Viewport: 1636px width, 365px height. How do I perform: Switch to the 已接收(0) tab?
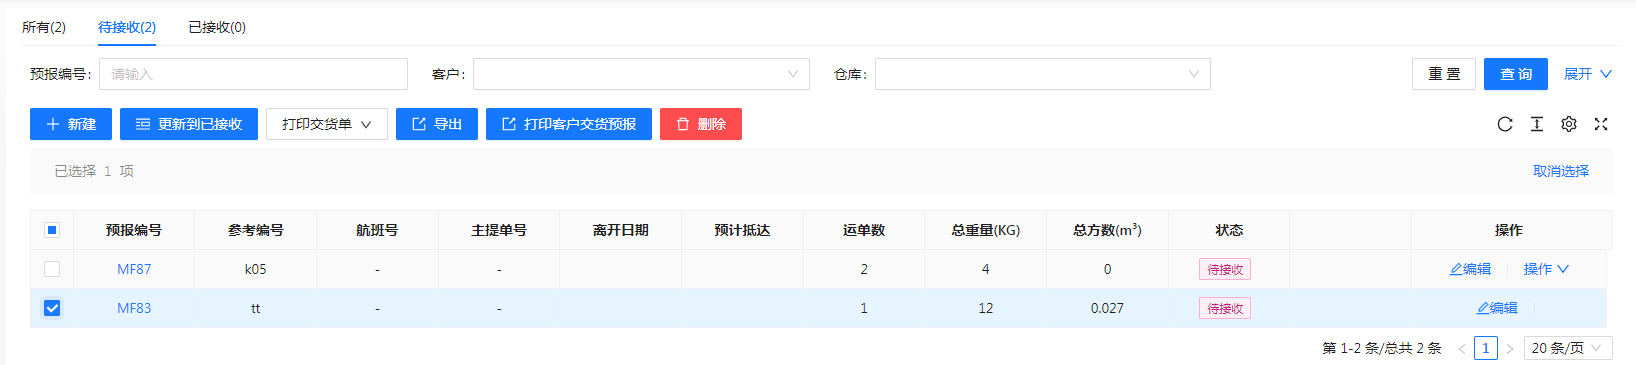point(217,27)
